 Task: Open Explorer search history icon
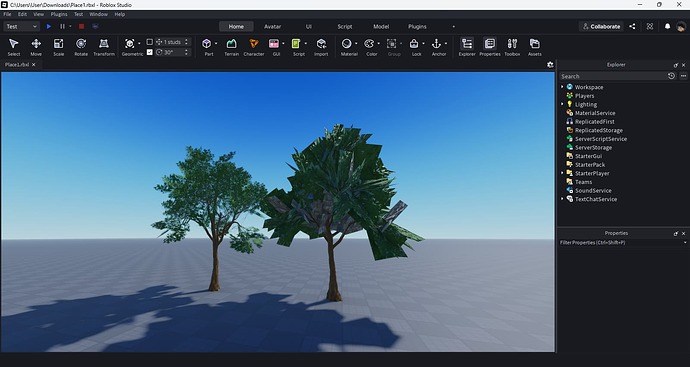(x=671, y=76)
